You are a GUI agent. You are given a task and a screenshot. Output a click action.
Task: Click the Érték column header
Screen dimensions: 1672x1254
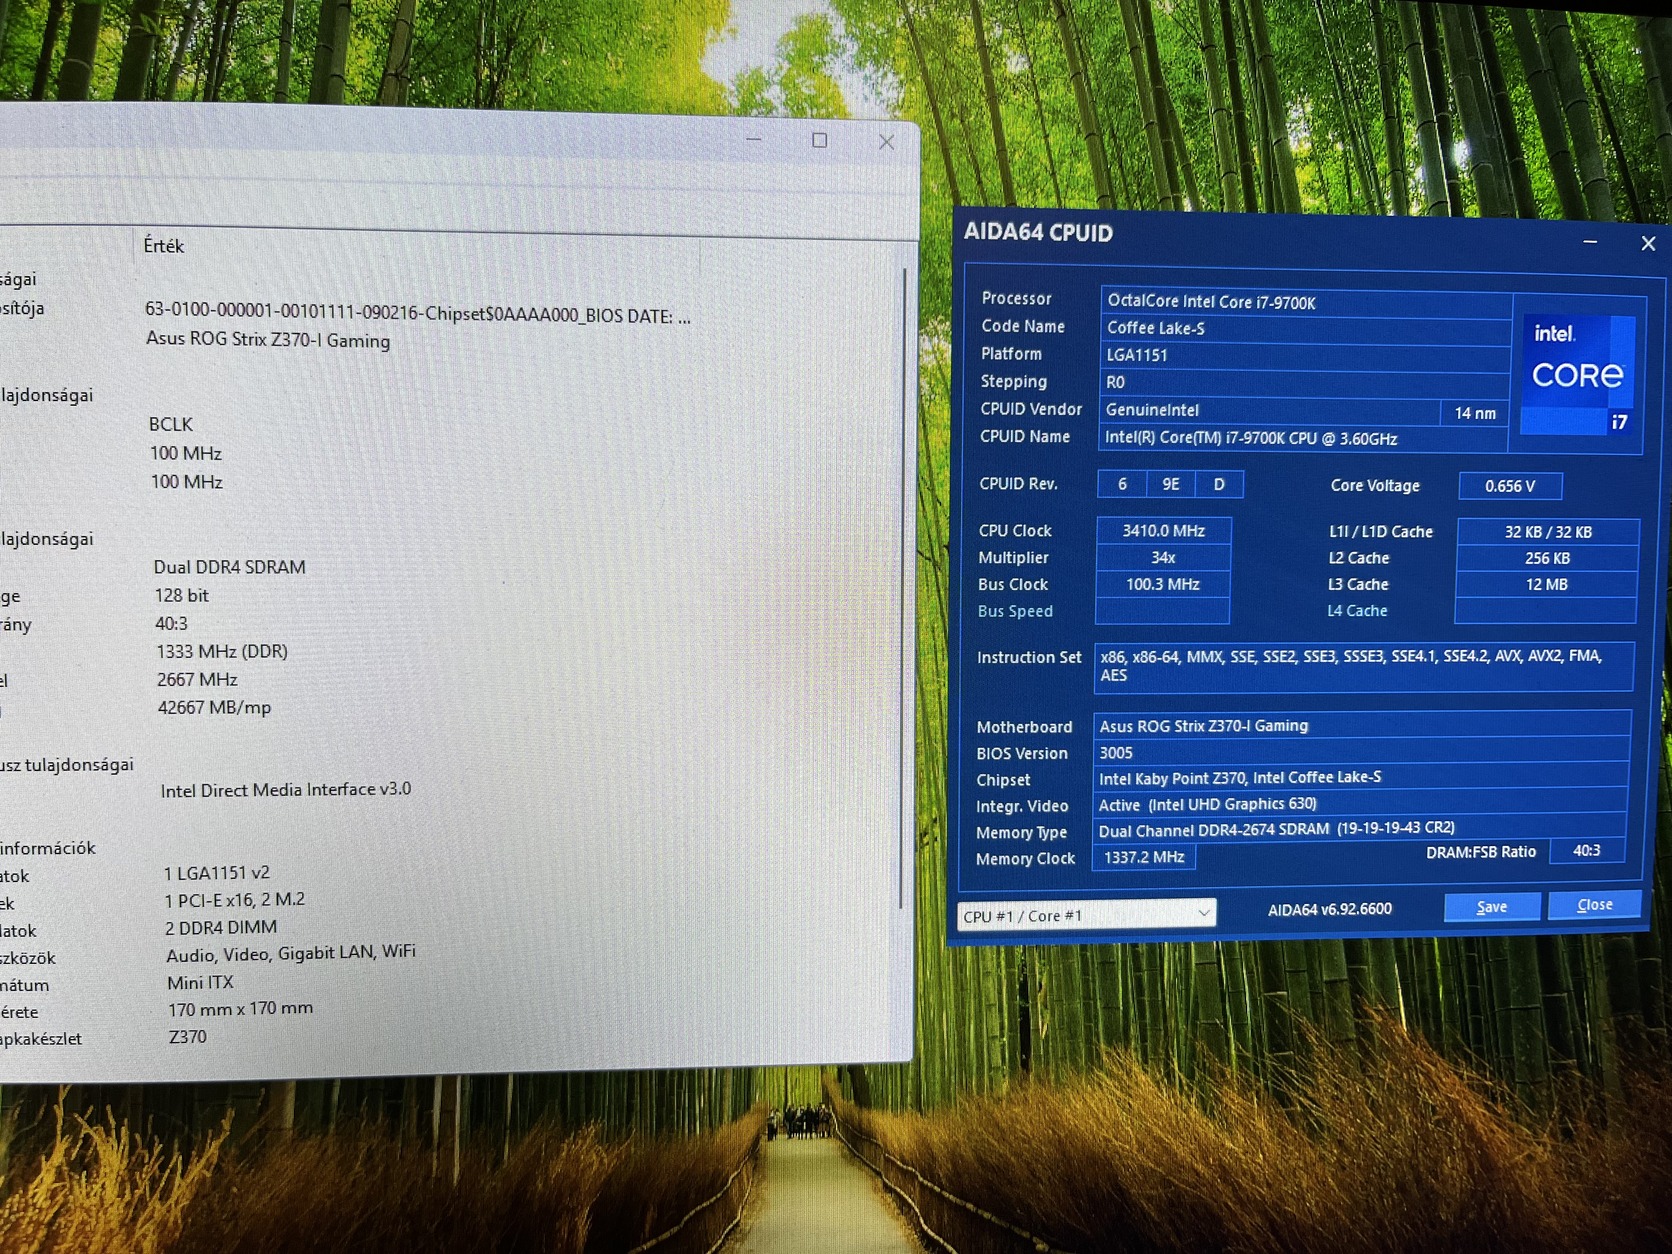pos(164,246)
